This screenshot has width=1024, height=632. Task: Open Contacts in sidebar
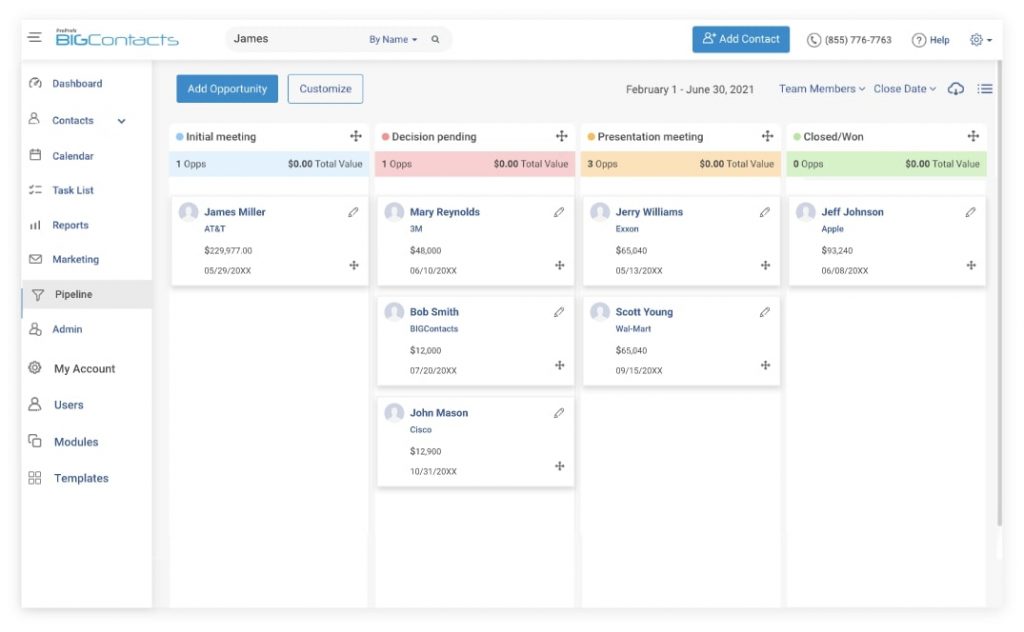tap(72, 121)
